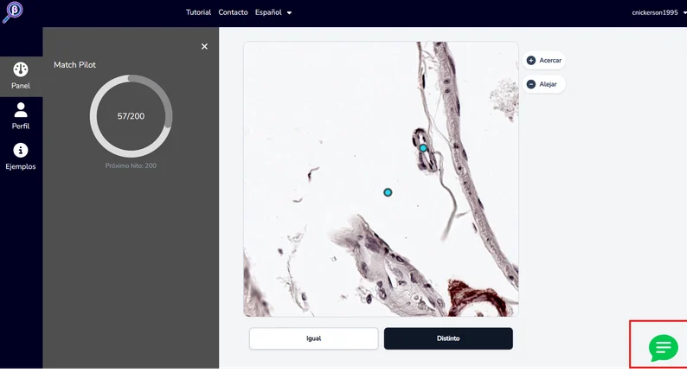Screen dimensions: 687x370
Task: Open the Panel sidebar section
Action: coord(21,76)
